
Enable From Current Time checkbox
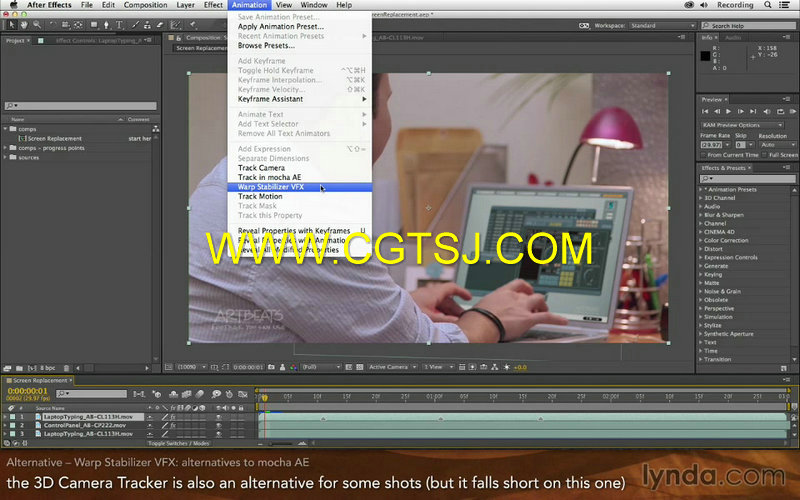coord(703,155)
